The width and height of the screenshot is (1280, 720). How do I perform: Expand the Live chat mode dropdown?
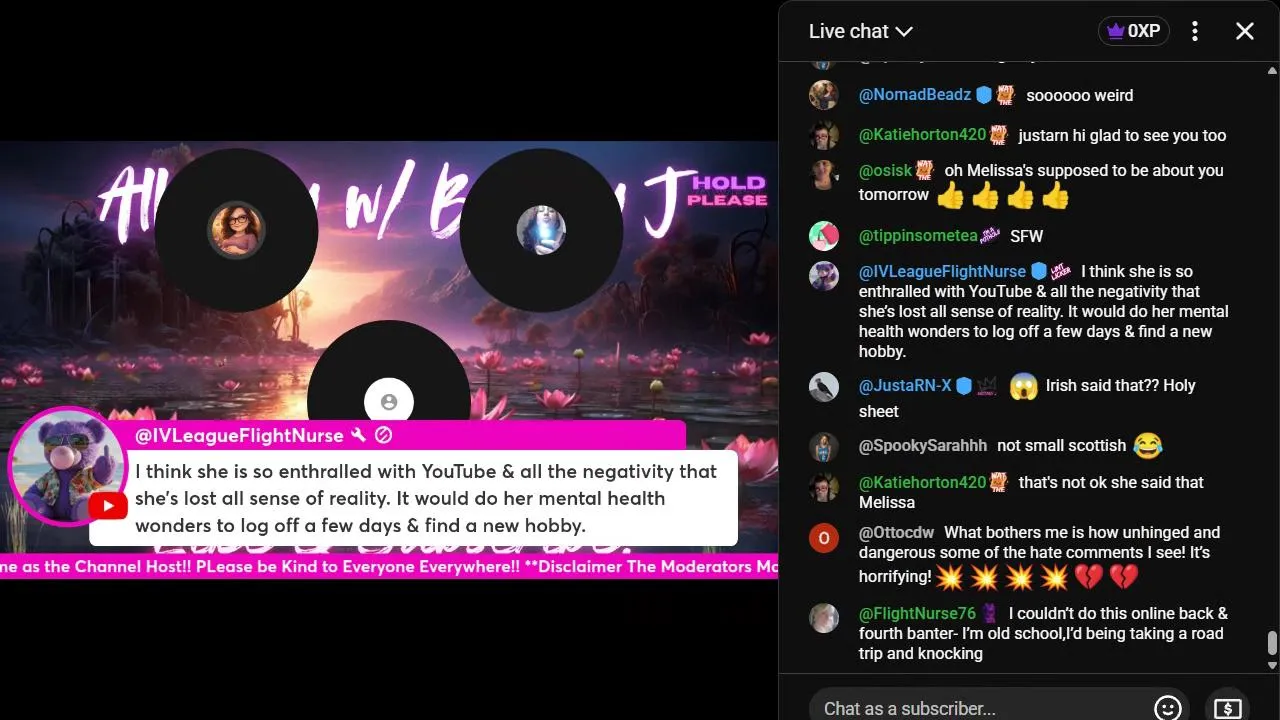point(861,31)
